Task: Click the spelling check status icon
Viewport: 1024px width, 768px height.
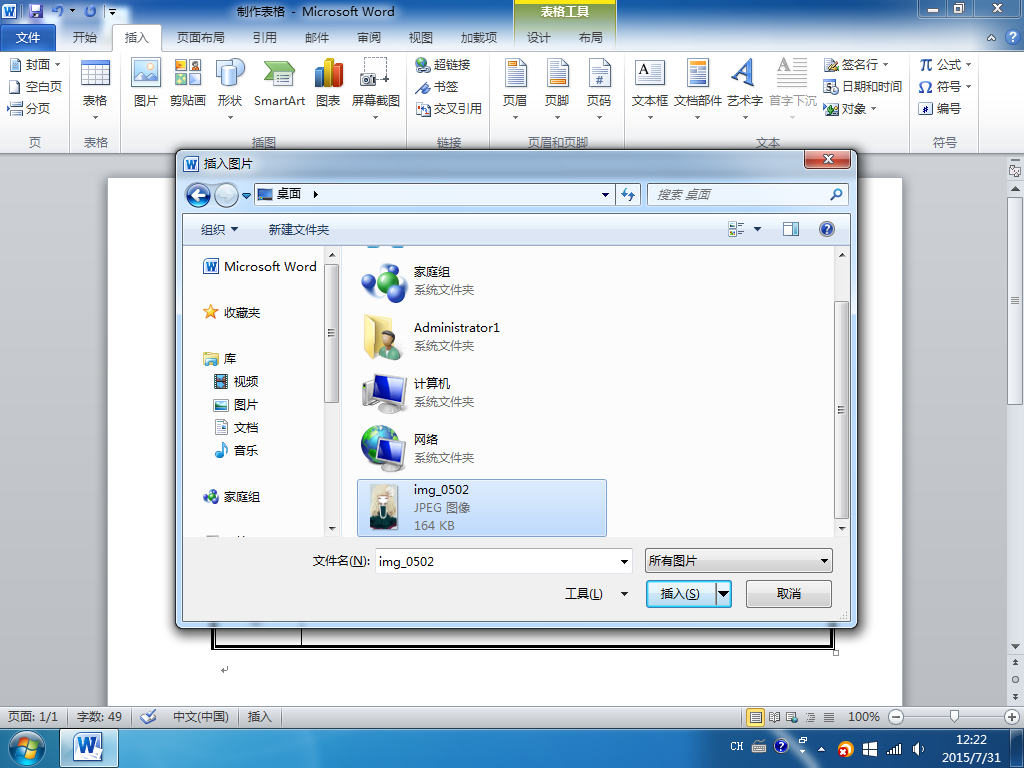Action: [149, 716]
